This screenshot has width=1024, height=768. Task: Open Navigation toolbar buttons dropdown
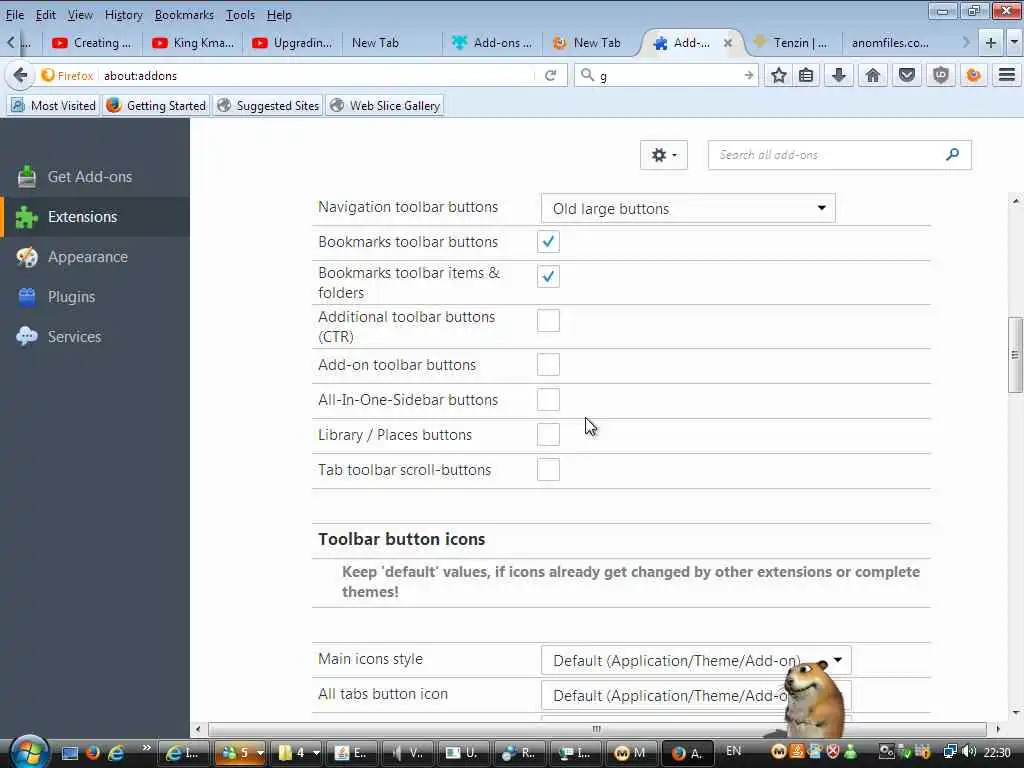688,208
